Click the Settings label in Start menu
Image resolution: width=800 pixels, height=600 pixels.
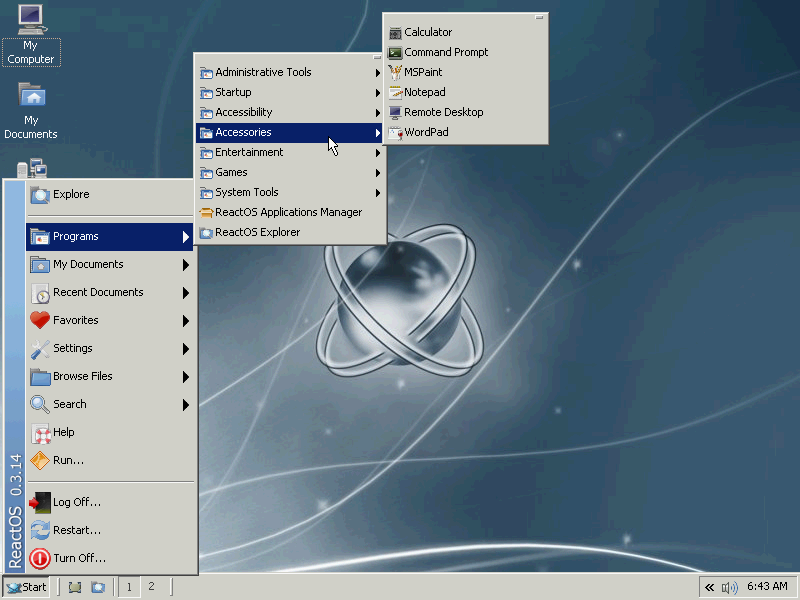(x=73, y=348)
